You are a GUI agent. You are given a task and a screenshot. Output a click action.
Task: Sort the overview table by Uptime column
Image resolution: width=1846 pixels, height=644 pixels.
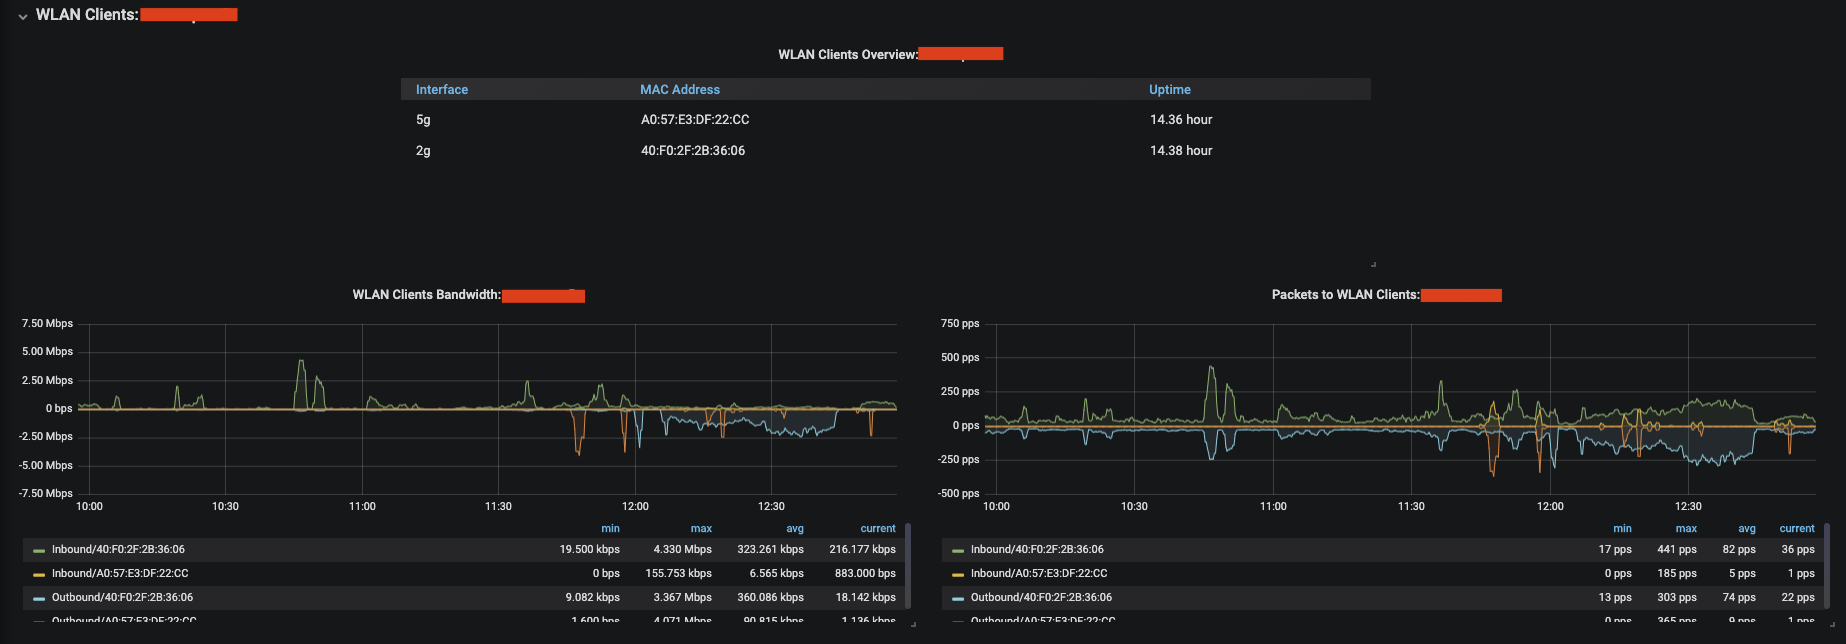(1169, 90)
